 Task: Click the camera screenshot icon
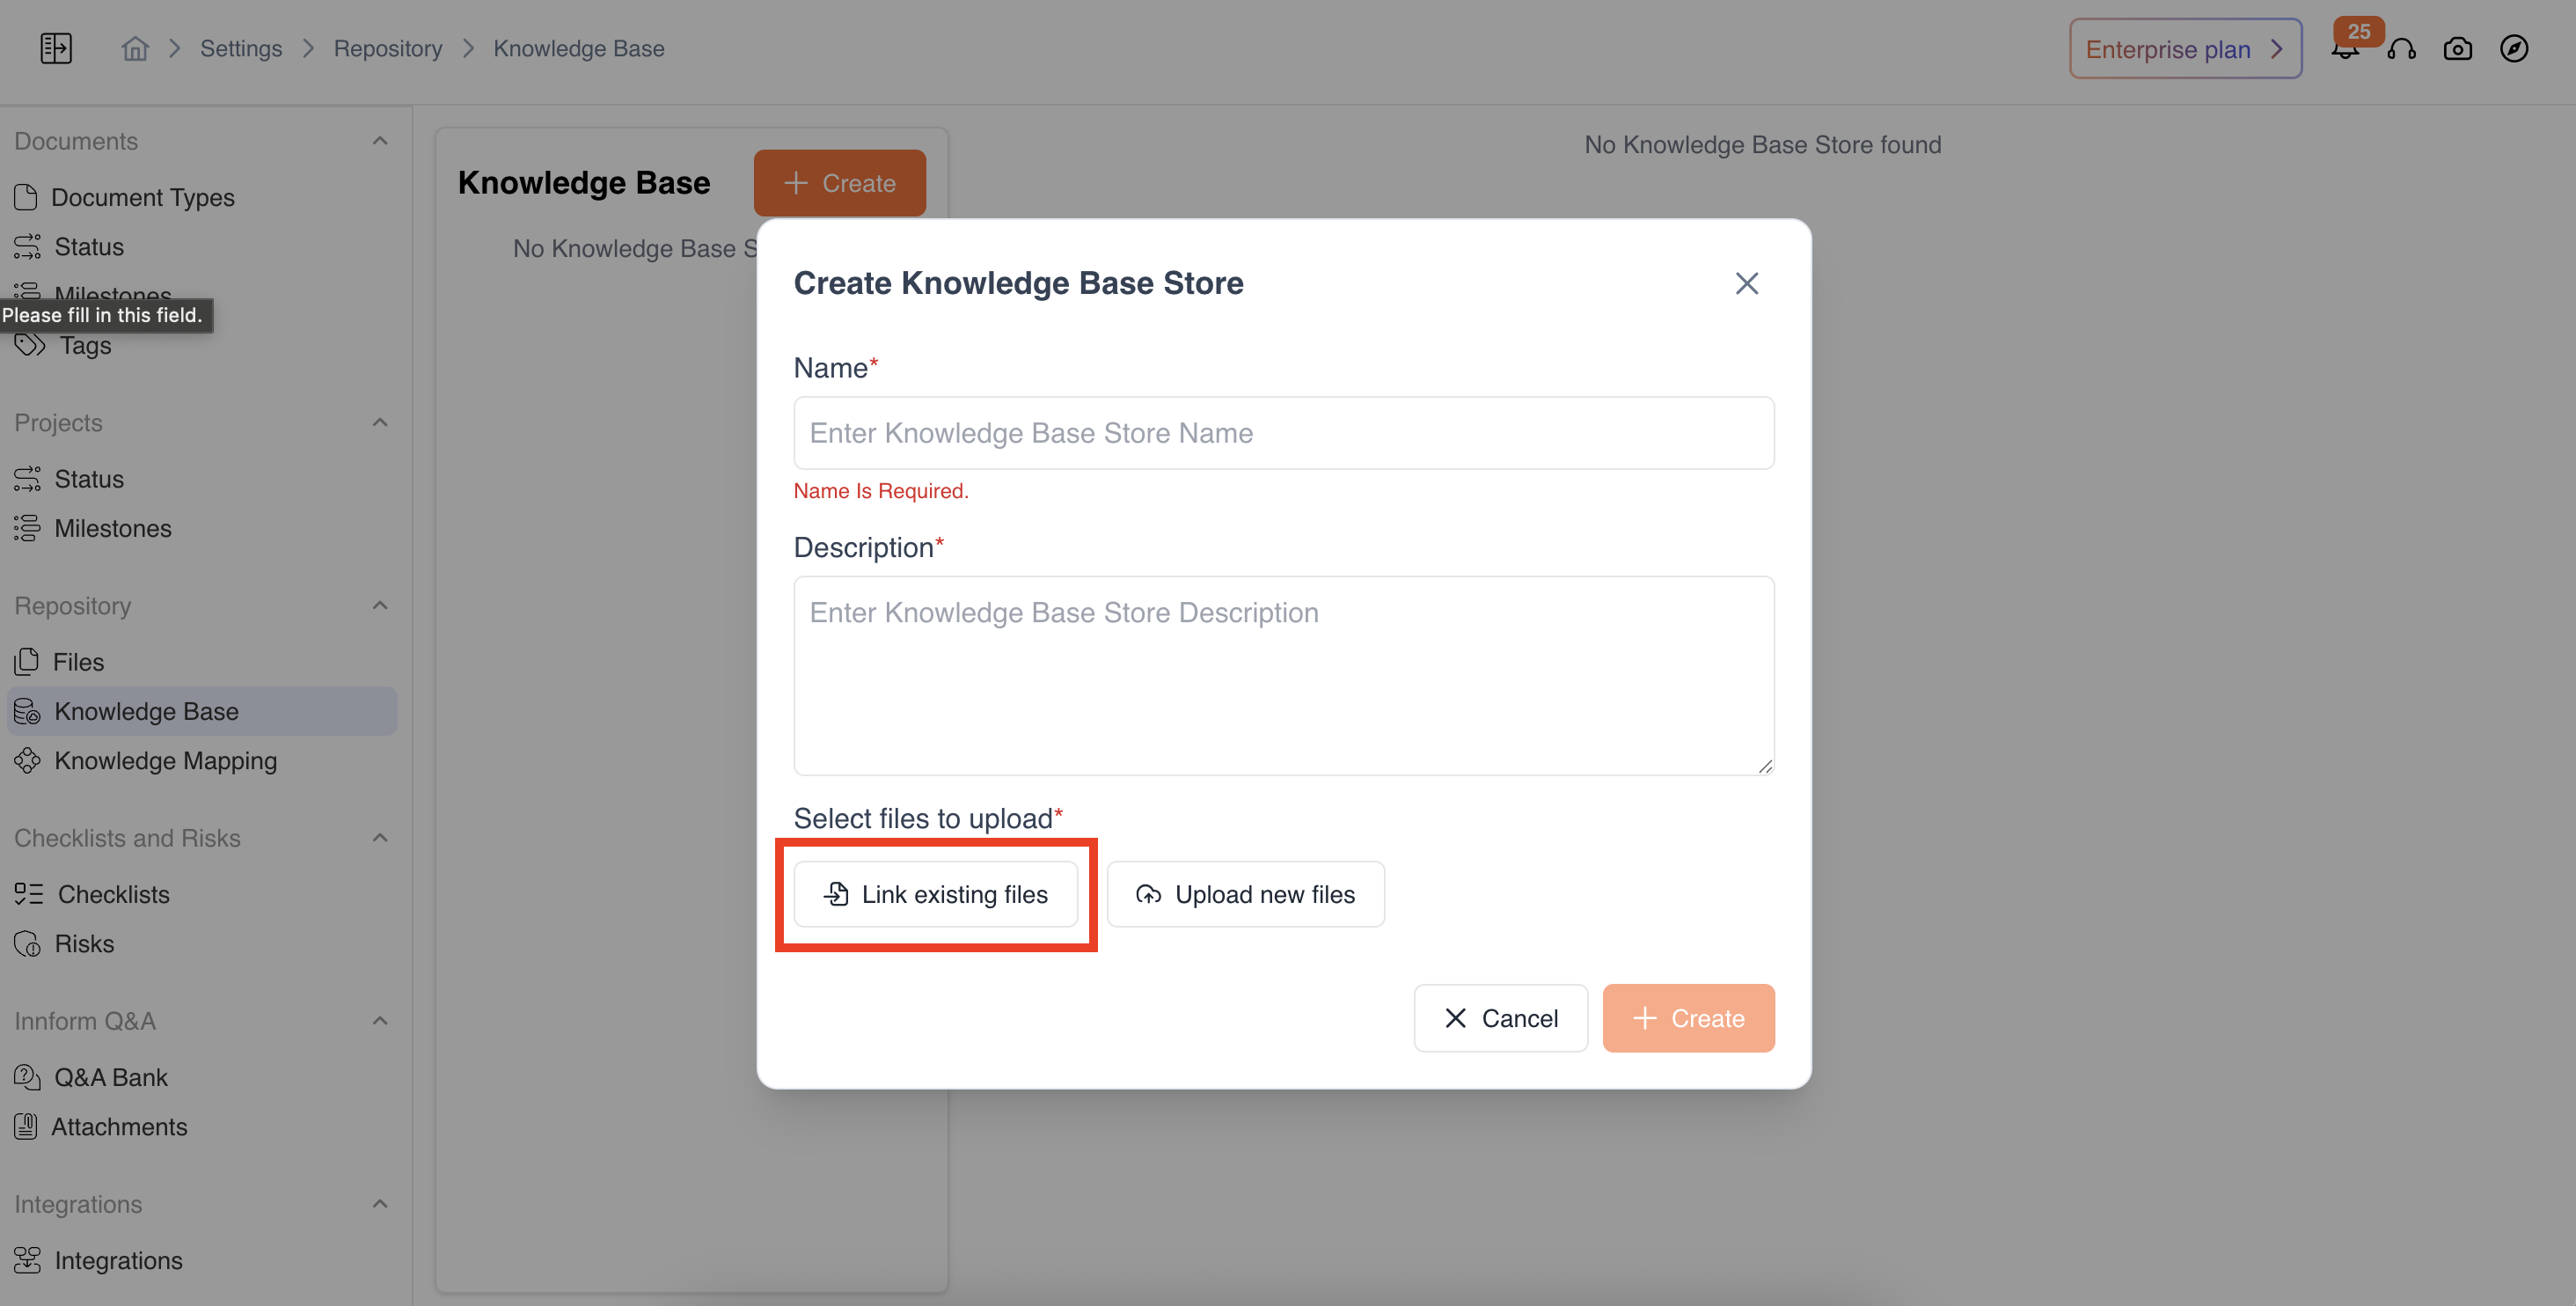[x=2457, y=48]
